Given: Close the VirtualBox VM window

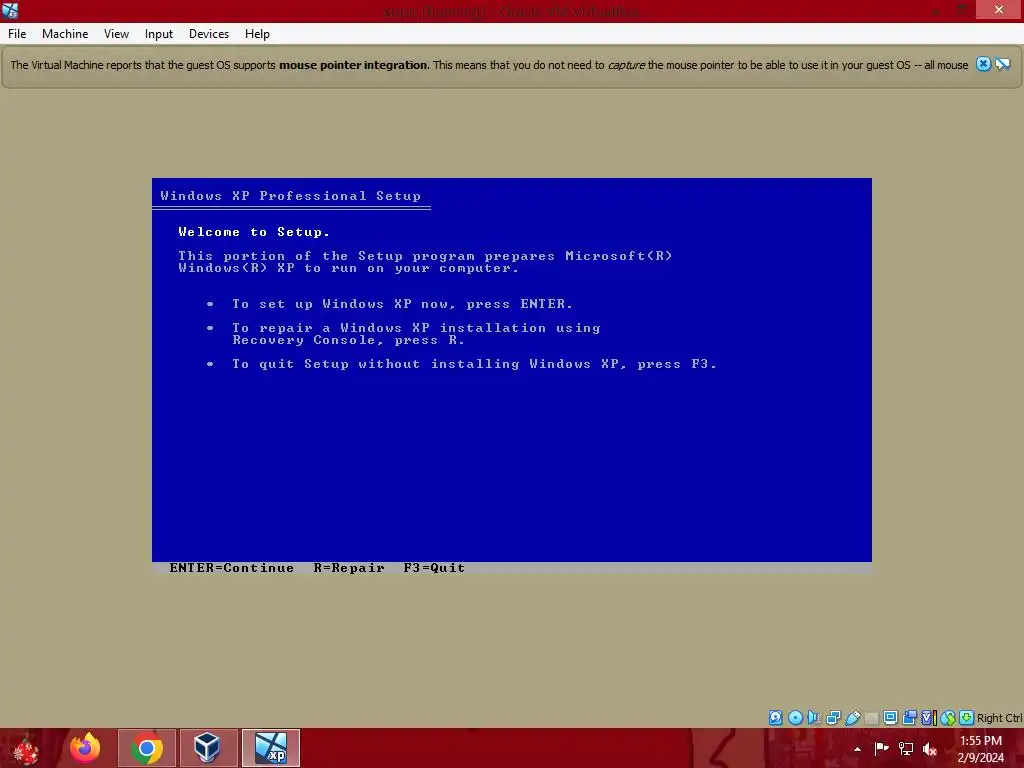Looking at the screenshot, I should click(999, 9).
